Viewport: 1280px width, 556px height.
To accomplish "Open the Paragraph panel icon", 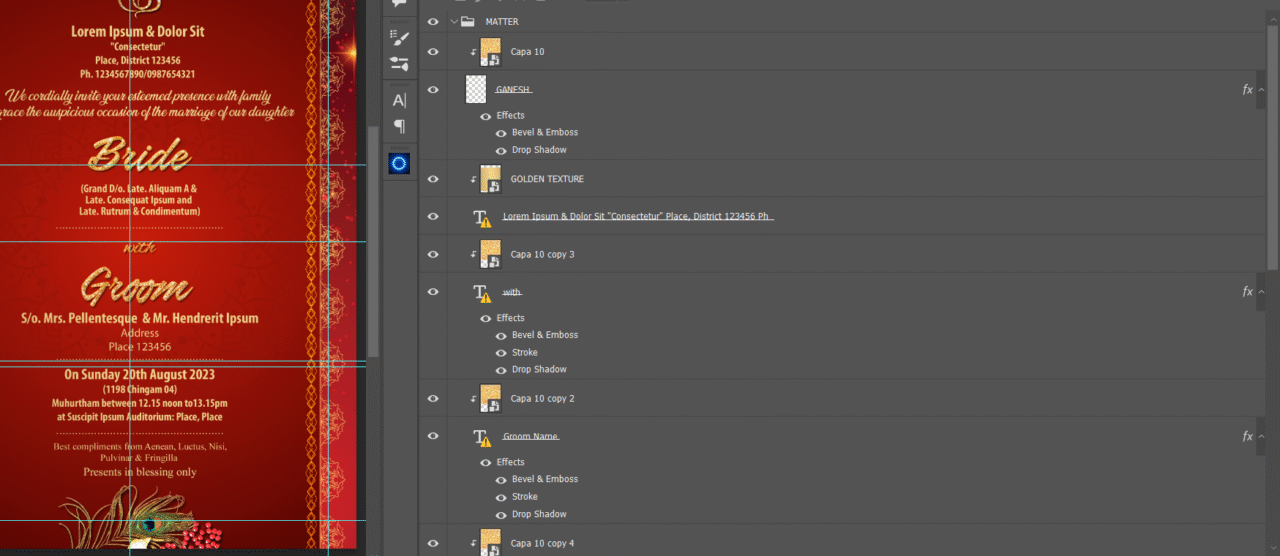I will pyautogui.click(x=399, y=126).
